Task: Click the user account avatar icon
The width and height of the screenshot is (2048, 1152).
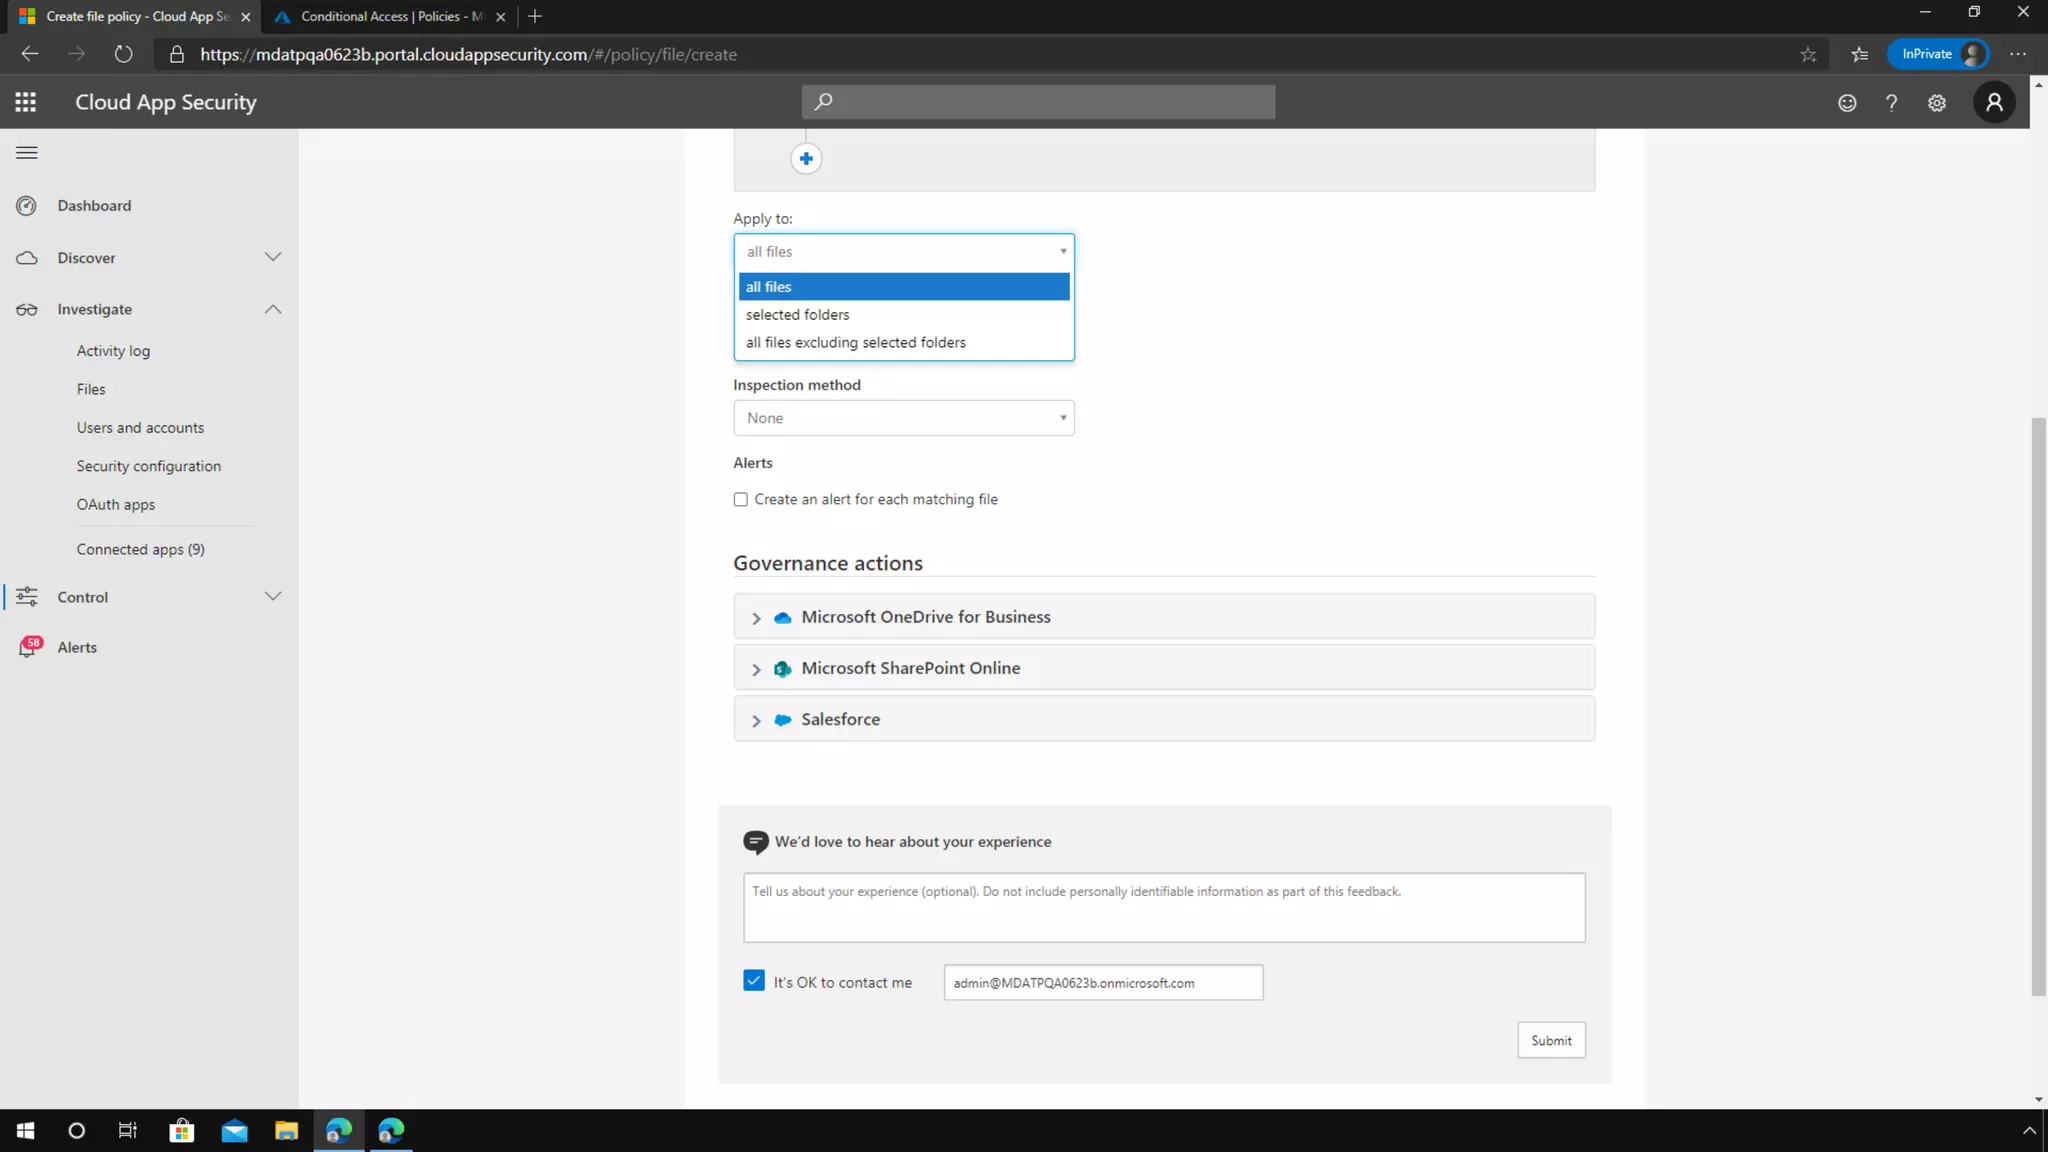Action: (1994, 102)
